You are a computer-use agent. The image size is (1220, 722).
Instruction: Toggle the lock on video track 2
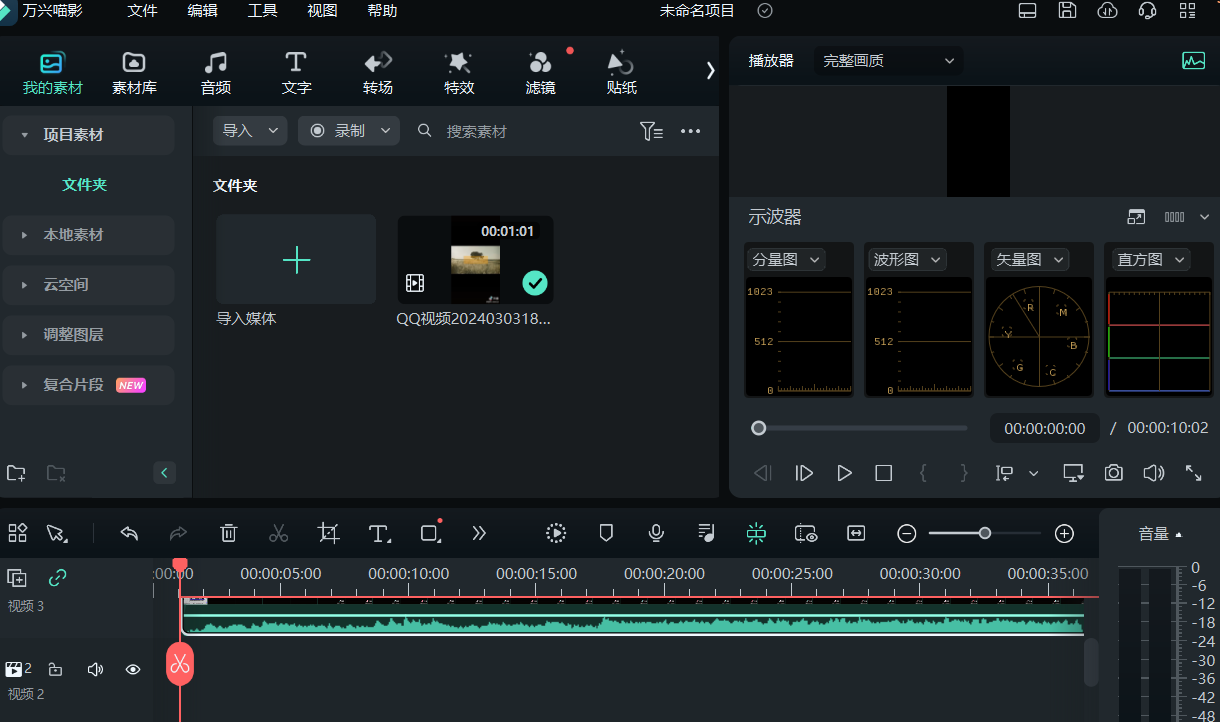(56, 669)
